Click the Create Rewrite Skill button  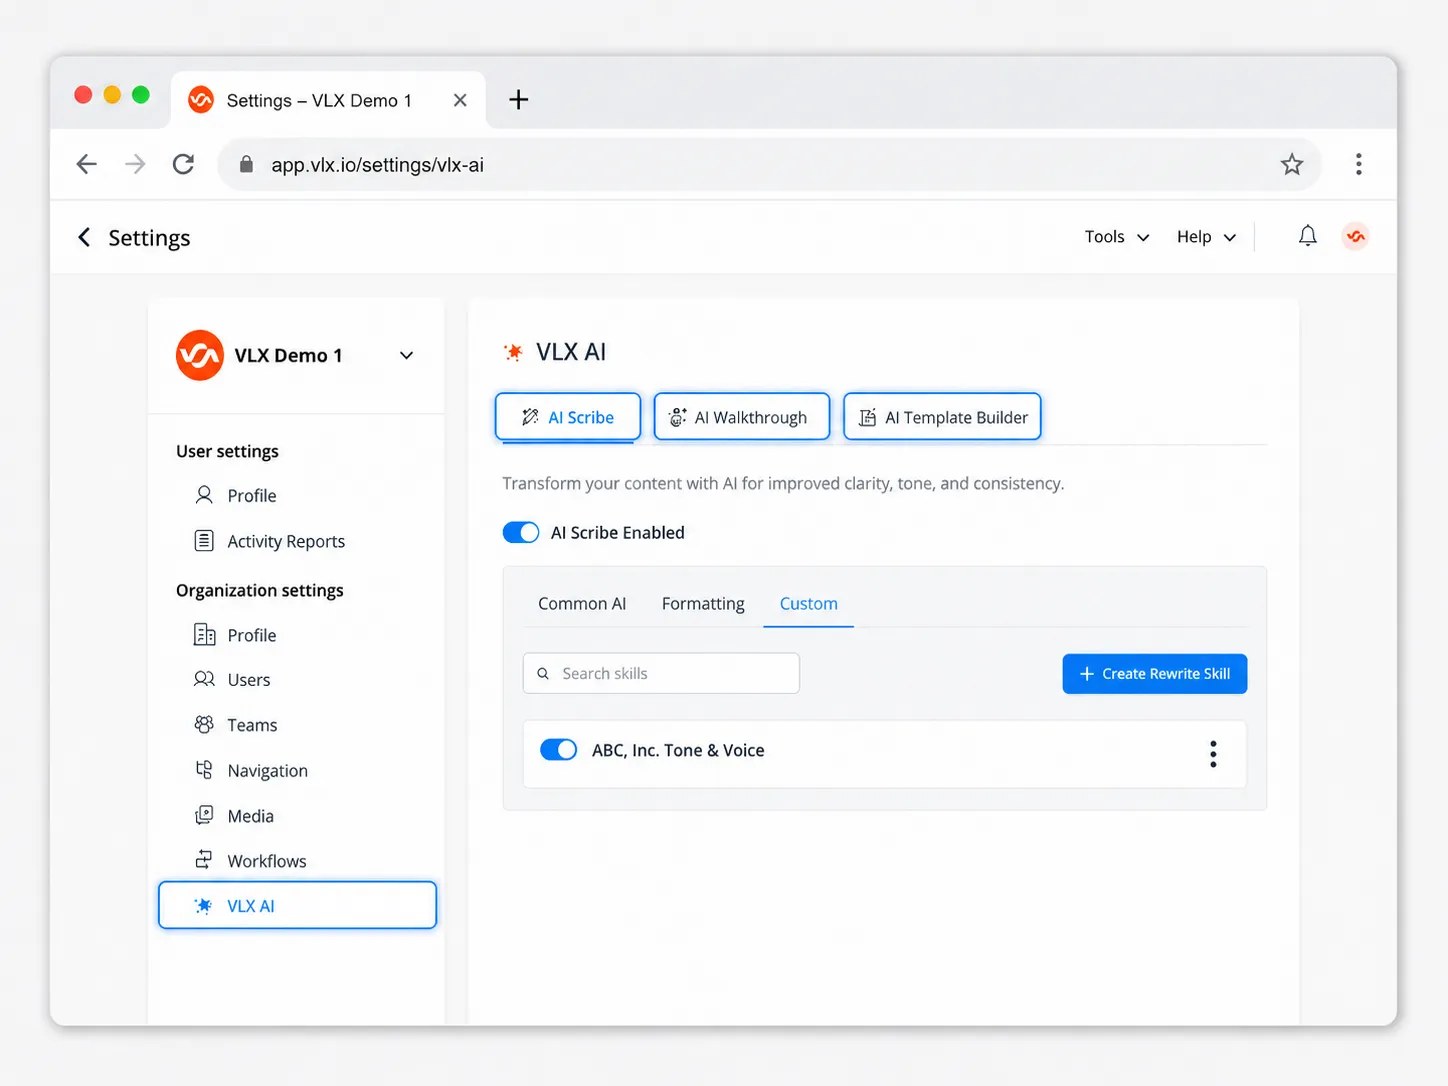click(x=1155, y=674)
